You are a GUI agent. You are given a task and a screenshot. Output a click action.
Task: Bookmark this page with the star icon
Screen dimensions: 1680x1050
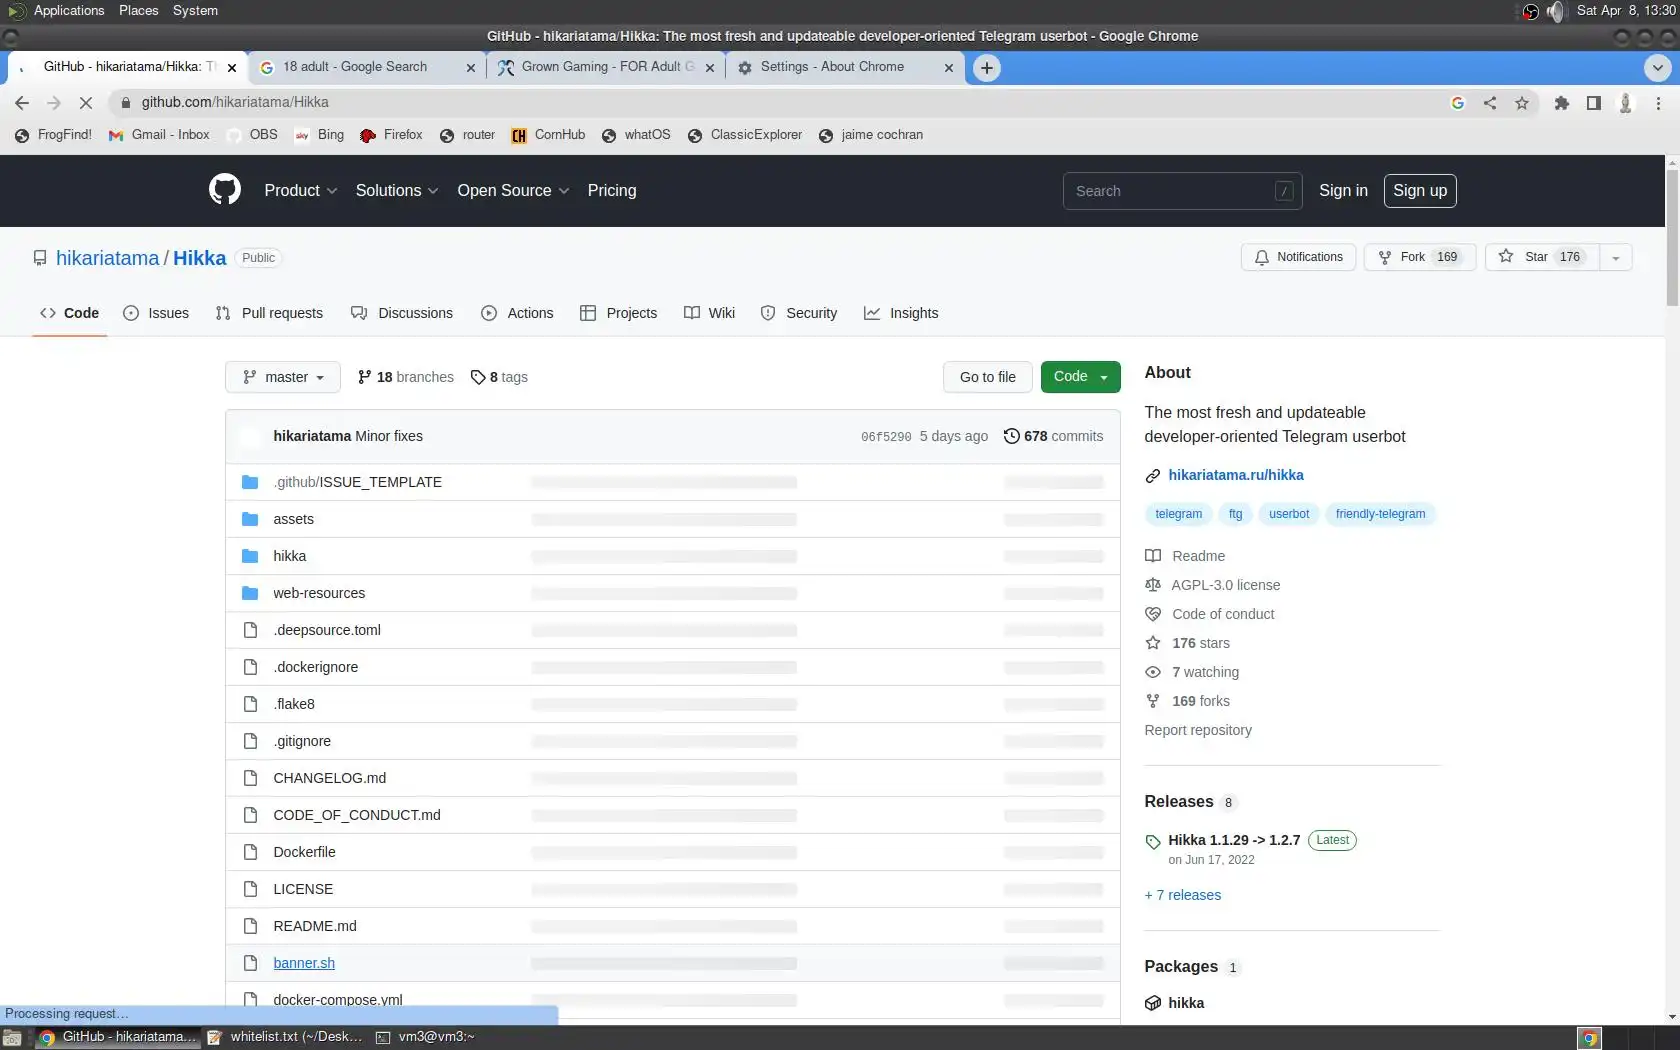pyautogui.click(x=1522, y=103)
